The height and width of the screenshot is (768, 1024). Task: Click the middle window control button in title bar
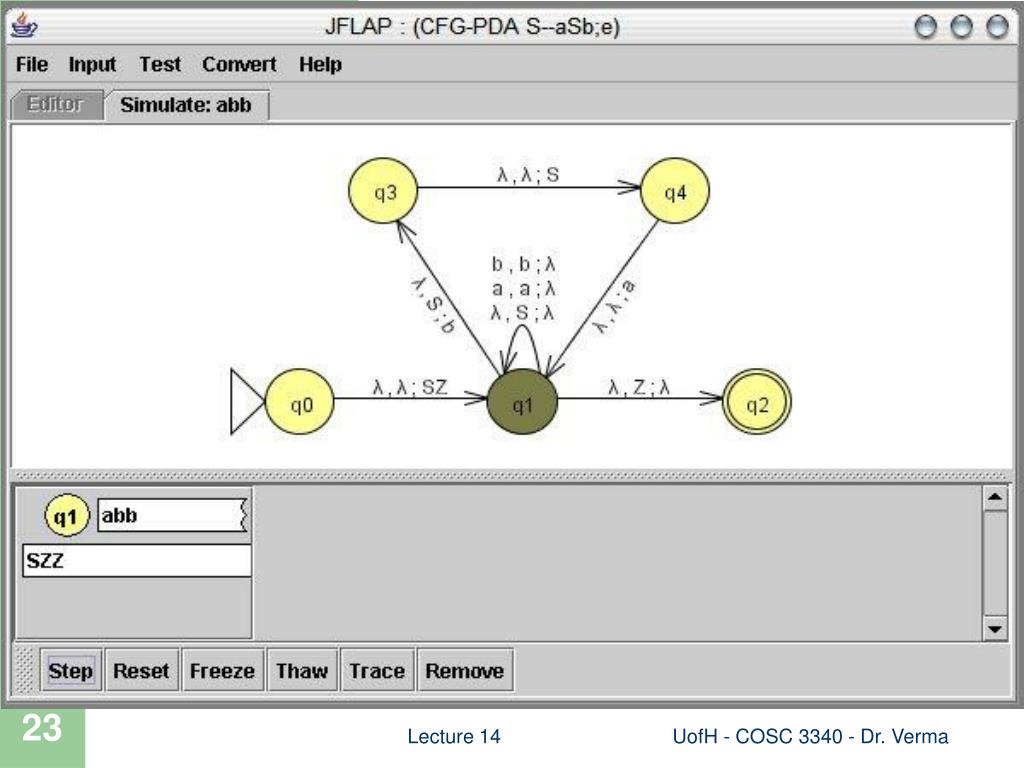[961, 27]
